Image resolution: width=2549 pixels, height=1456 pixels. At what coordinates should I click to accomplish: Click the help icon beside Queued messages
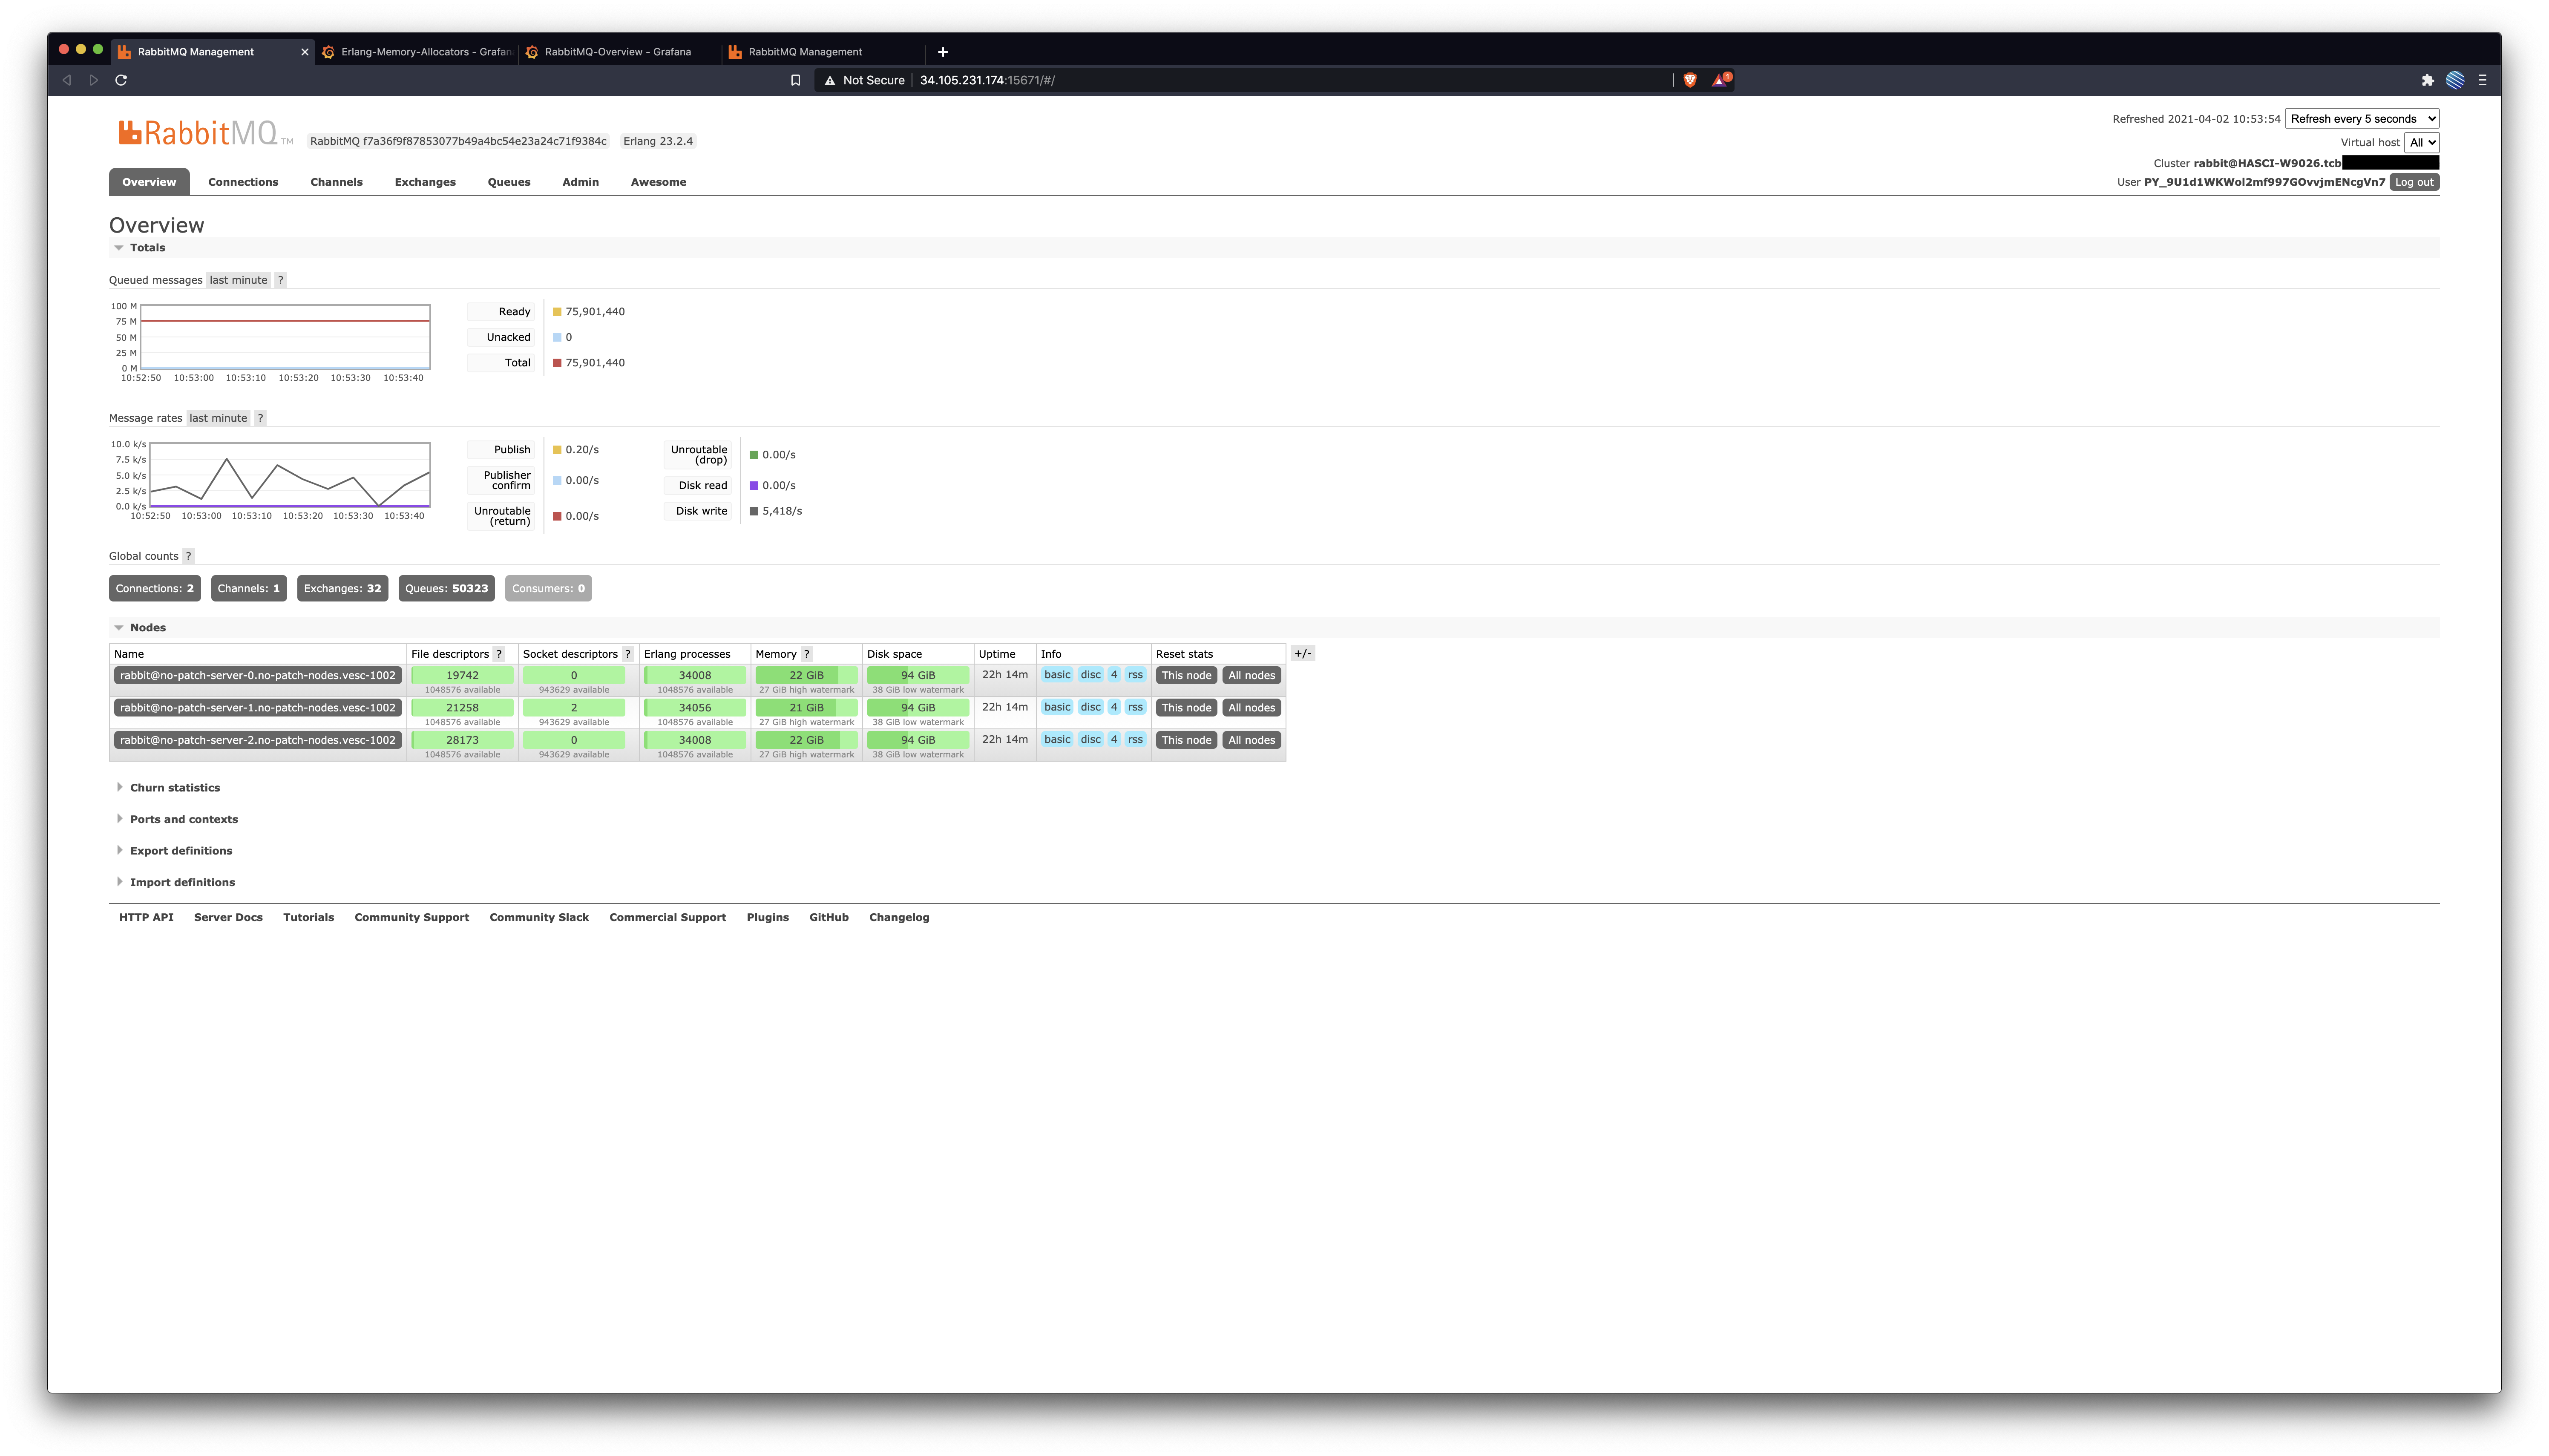[x=280, y=280]
